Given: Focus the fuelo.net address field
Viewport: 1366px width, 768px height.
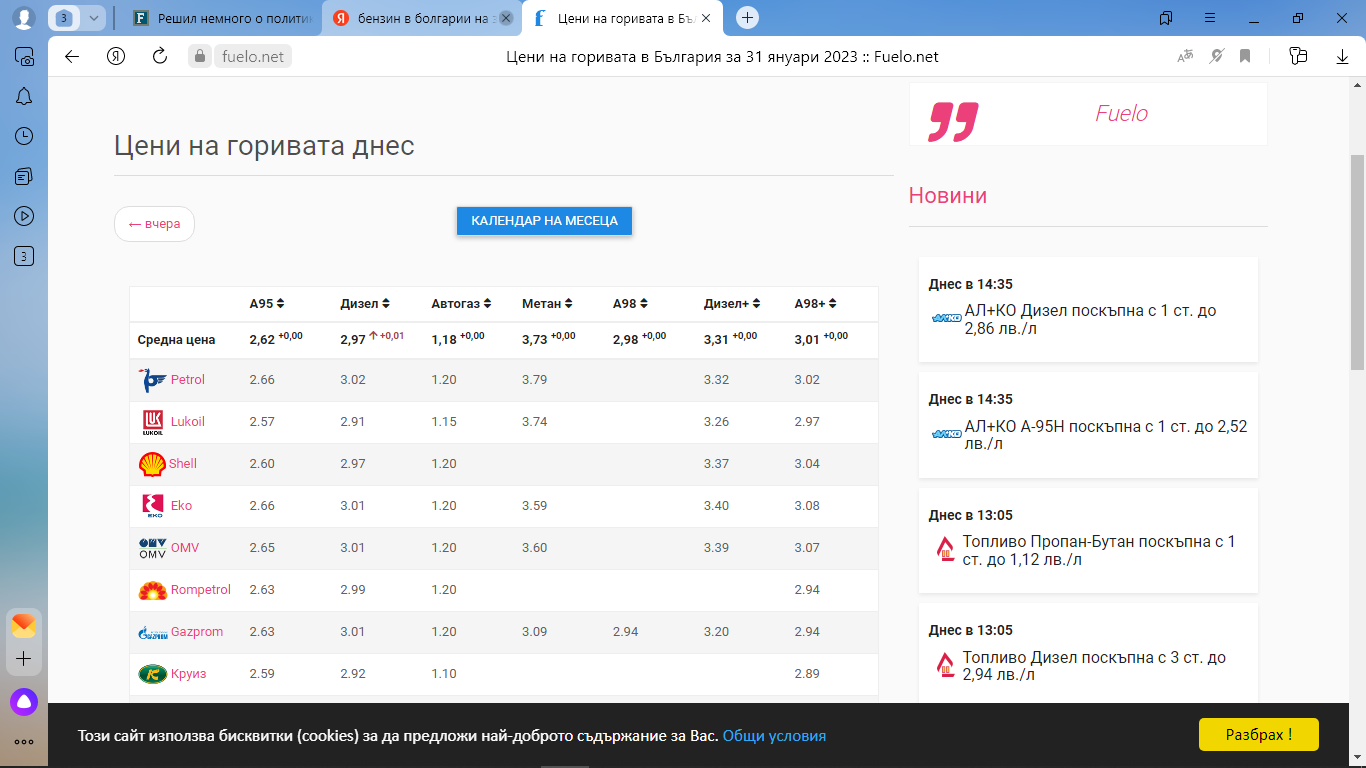Looking at the screenshot, I should (253, 57).
